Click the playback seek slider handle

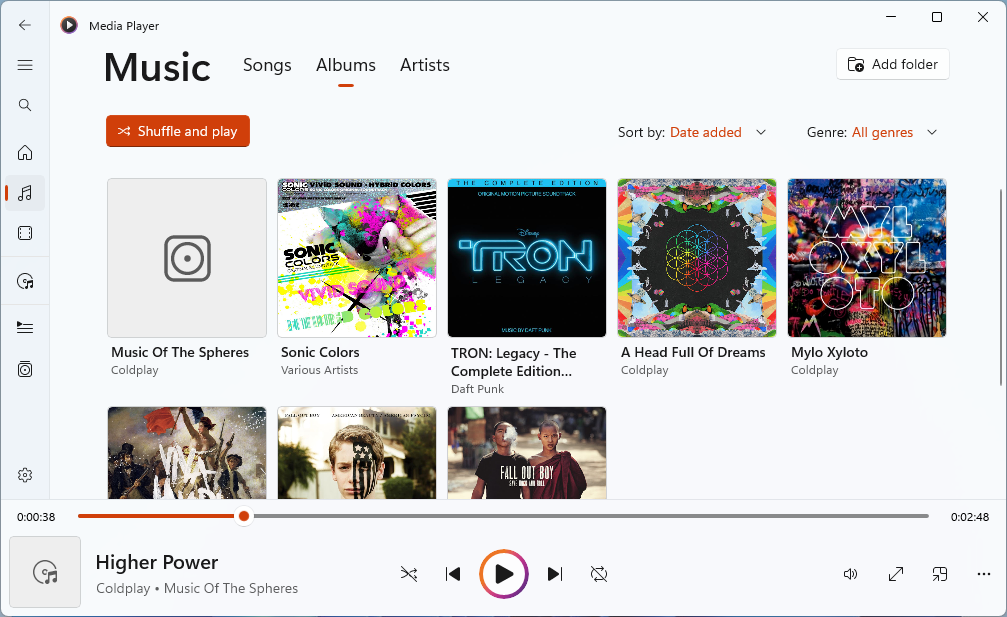pos(243,516)
